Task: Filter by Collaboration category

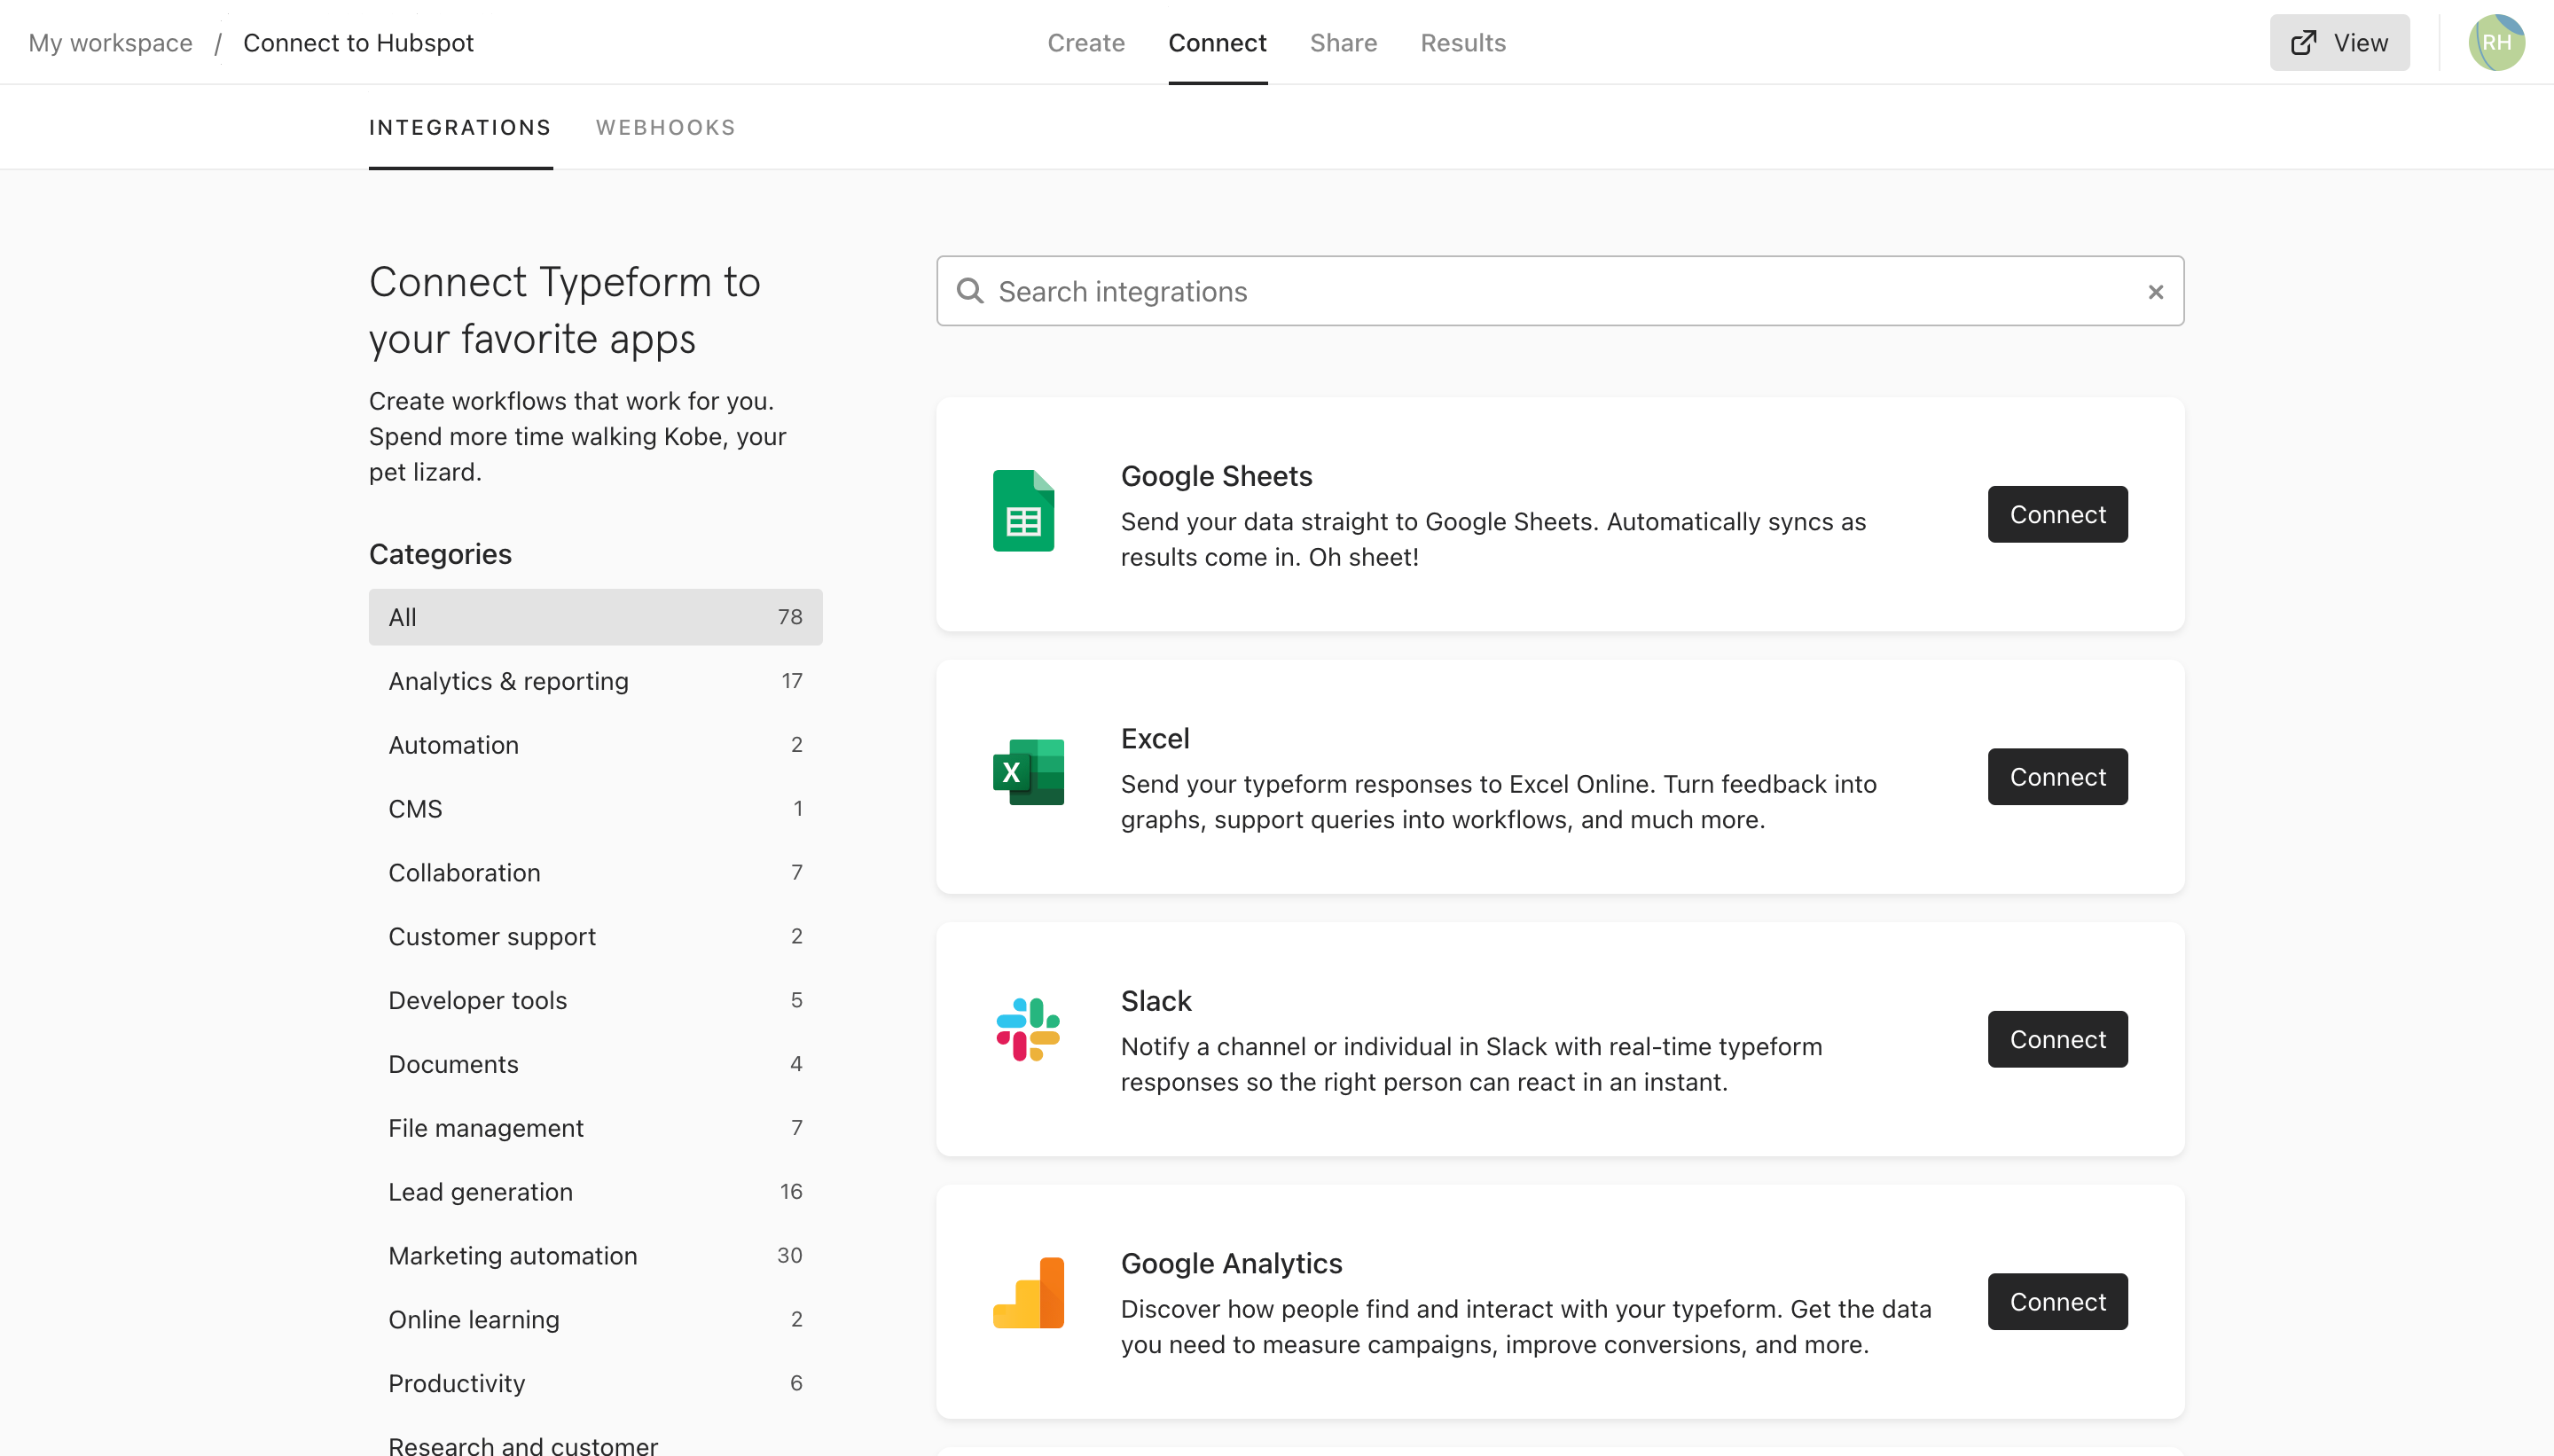Action: point(595,872)
